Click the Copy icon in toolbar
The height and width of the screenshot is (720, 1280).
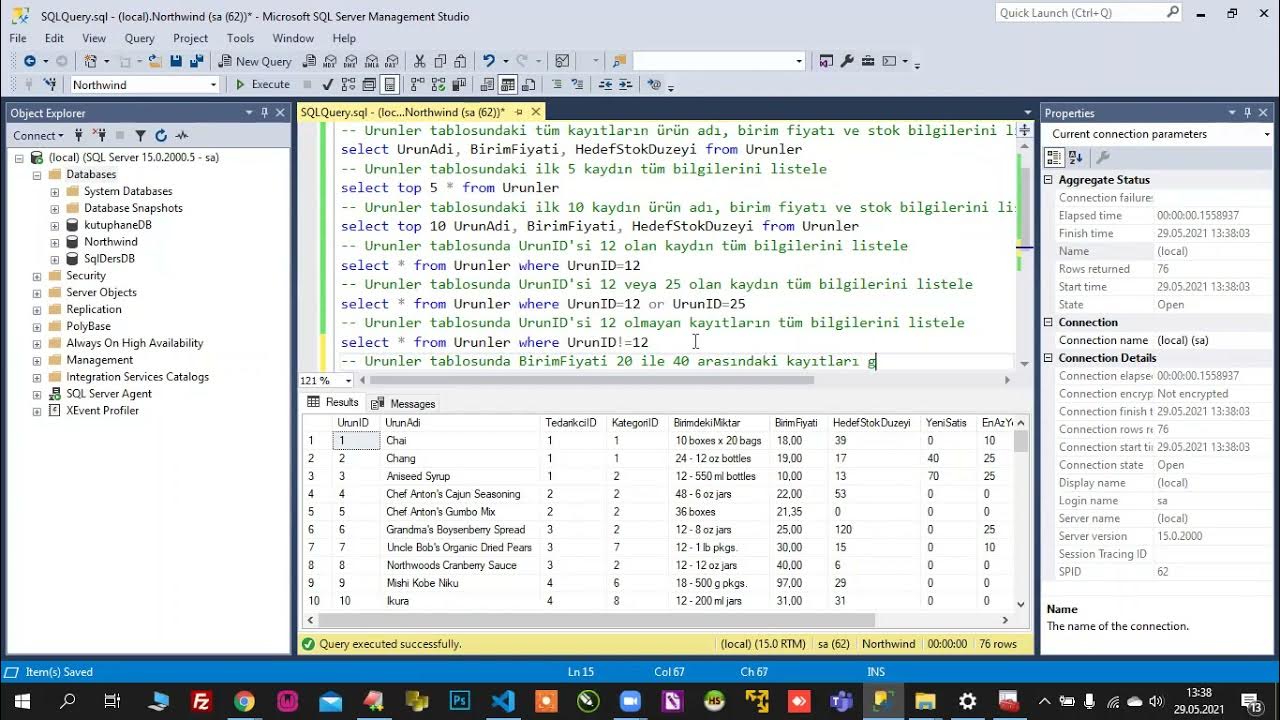pyautogui.click(x=440, y=61)
